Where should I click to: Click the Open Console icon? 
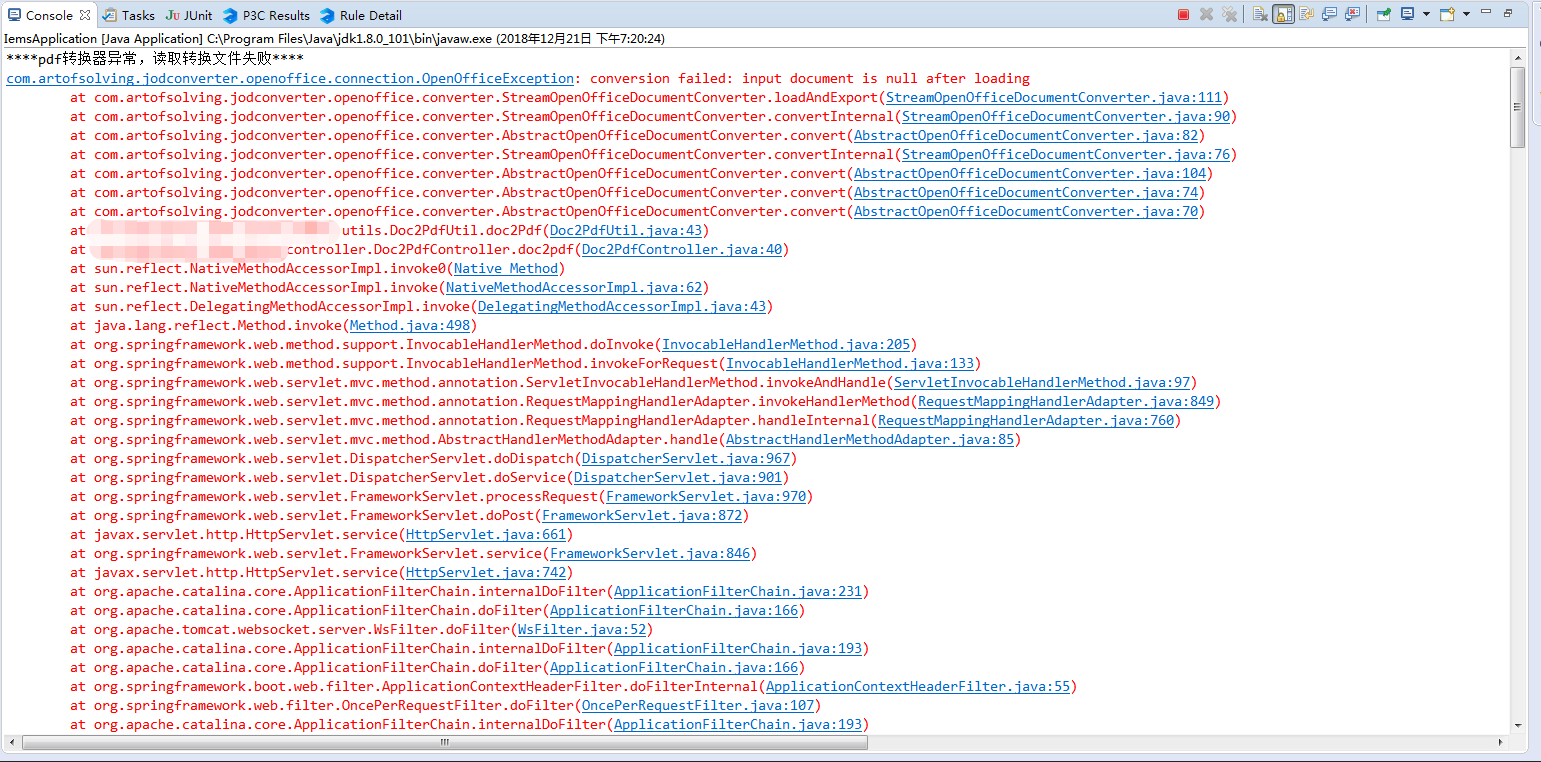[x=1447, y=14]
